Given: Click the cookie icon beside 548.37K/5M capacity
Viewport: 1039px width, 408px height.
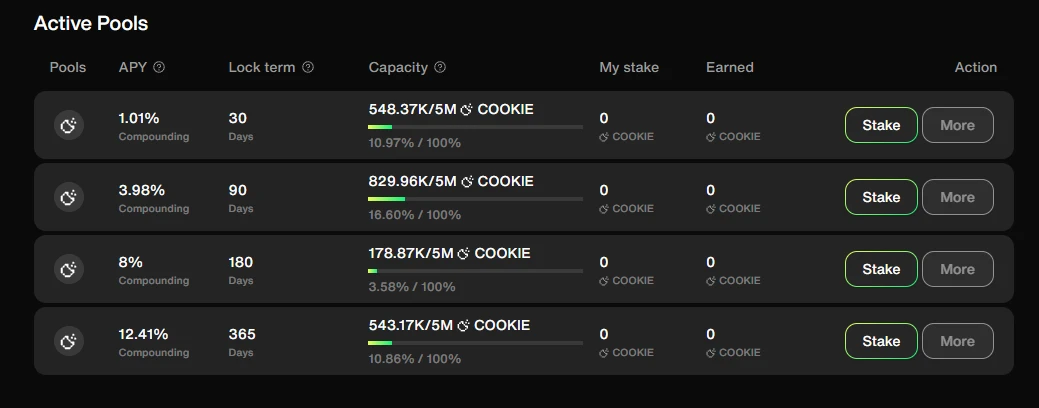Looking at the screenshot, I should pos(466,110).
